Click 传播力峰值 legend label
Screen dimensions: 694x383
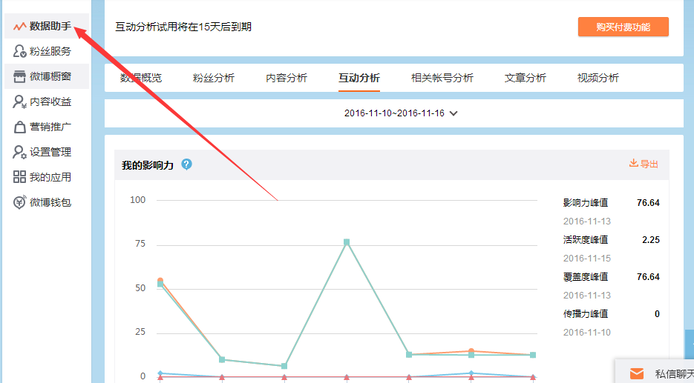[x=586, y=314]
